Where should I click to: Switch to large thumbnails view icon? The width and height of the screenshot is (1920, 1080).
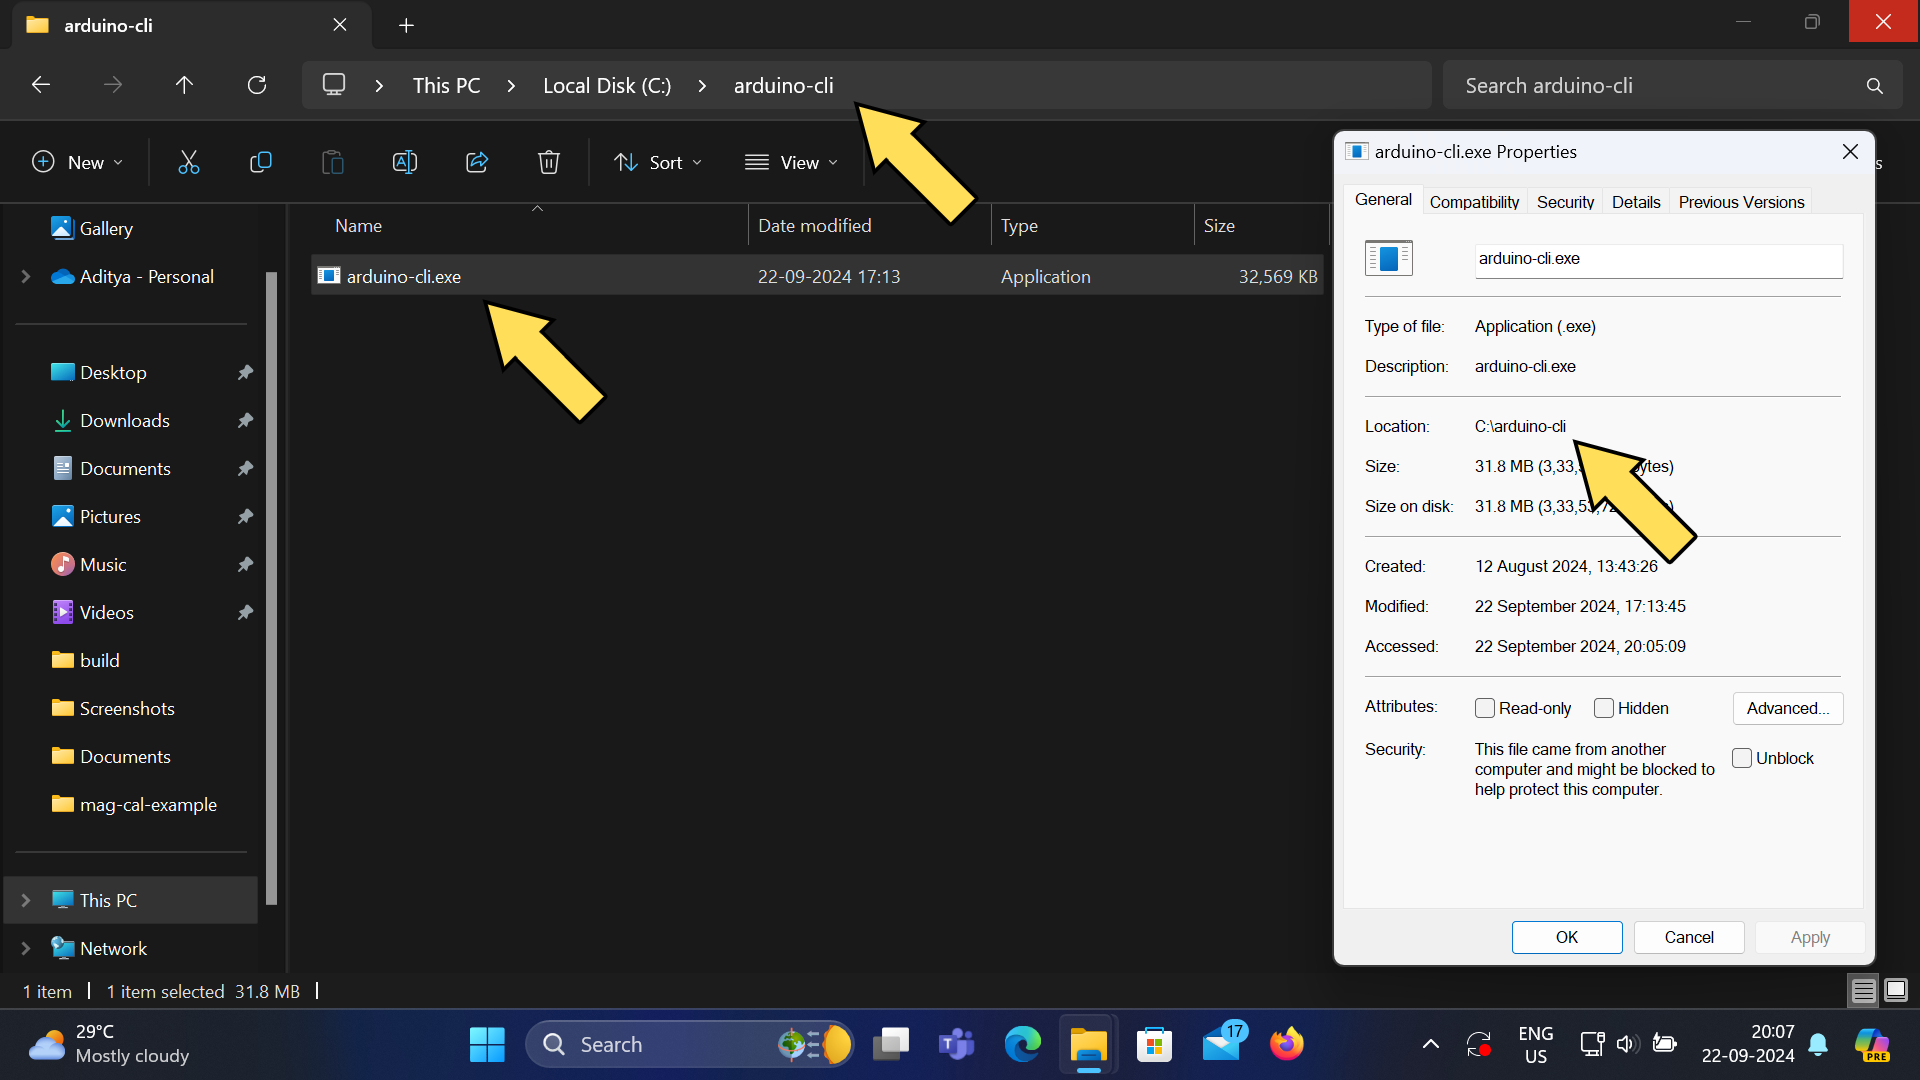pos(1896,990)
